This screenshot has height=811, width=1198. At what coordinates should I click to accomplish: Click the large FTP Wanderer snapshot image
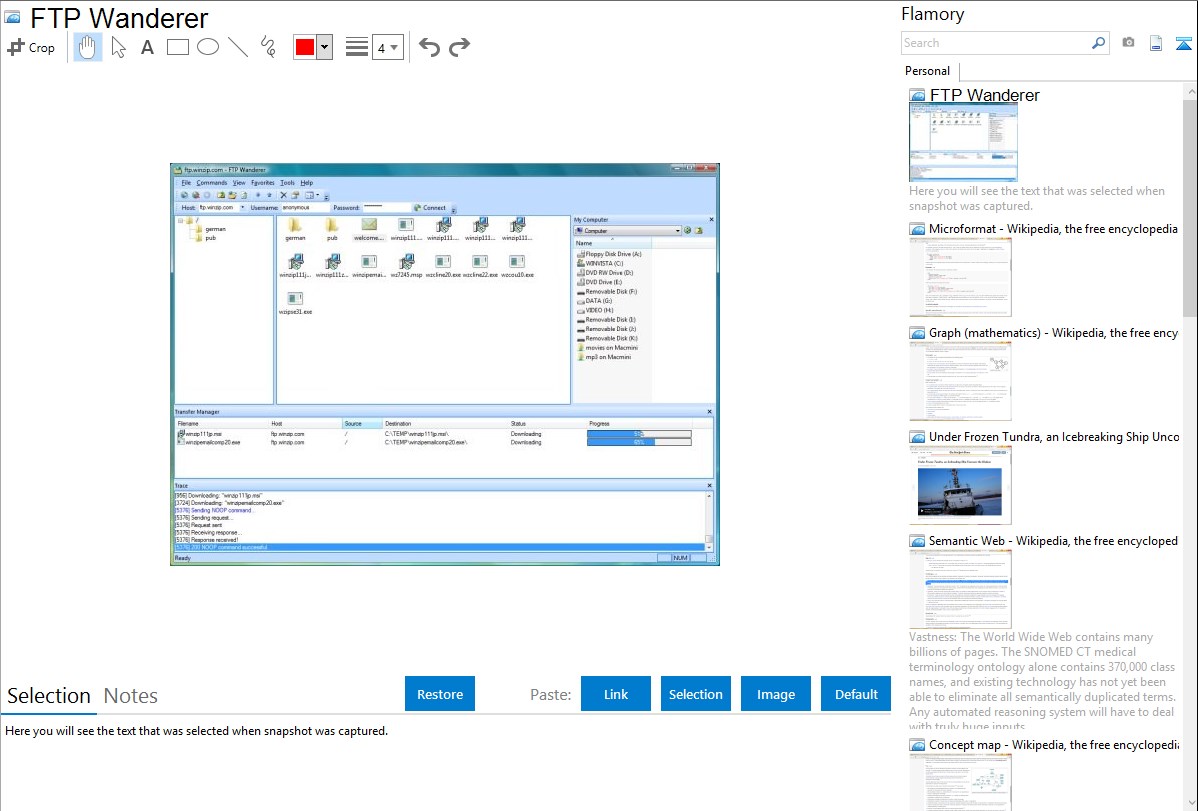(x=445, y=365)
